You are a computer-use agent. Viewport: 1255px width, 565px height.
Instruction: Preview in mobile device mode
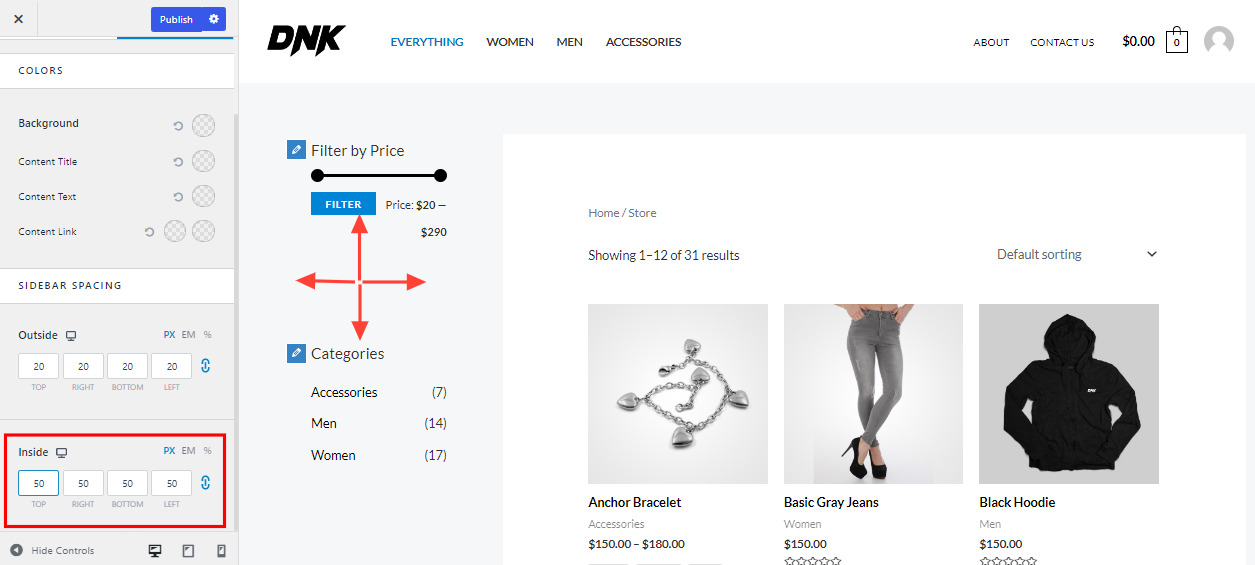[221, 551]
